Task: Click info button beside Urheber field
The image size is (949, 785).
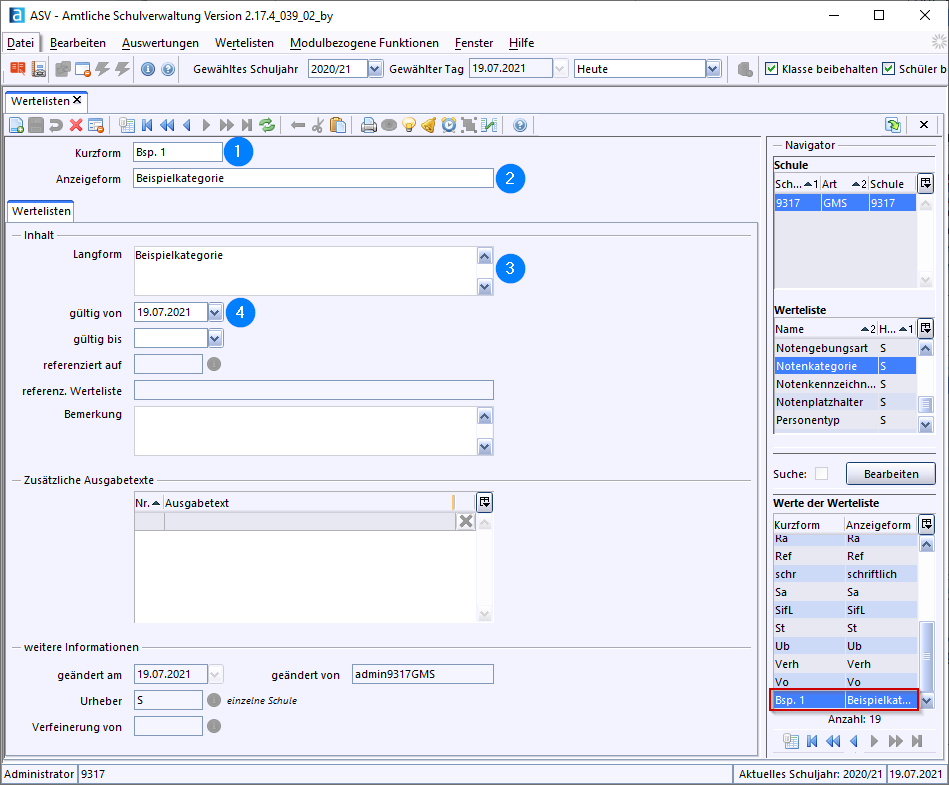Action: 214,700
